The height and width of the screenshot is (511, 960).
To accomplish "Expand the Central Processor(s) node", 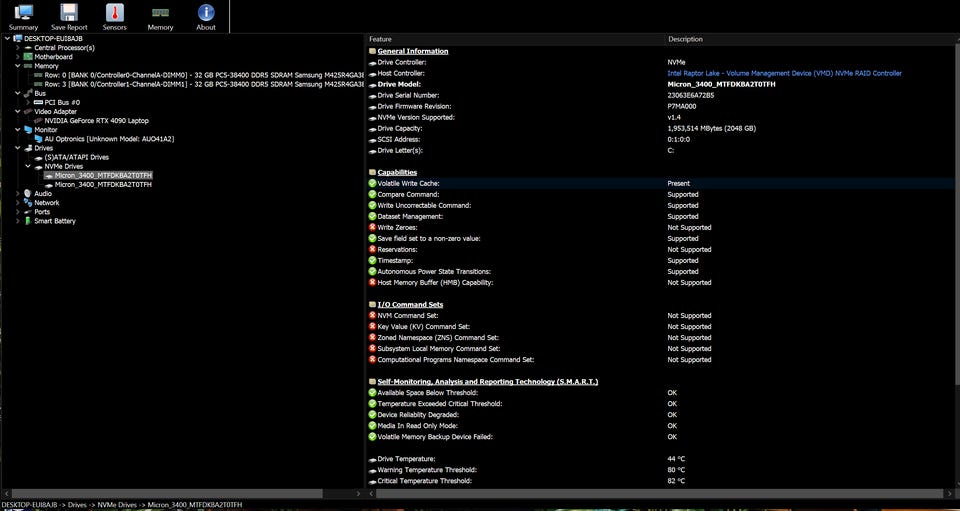I will (18, 48).
